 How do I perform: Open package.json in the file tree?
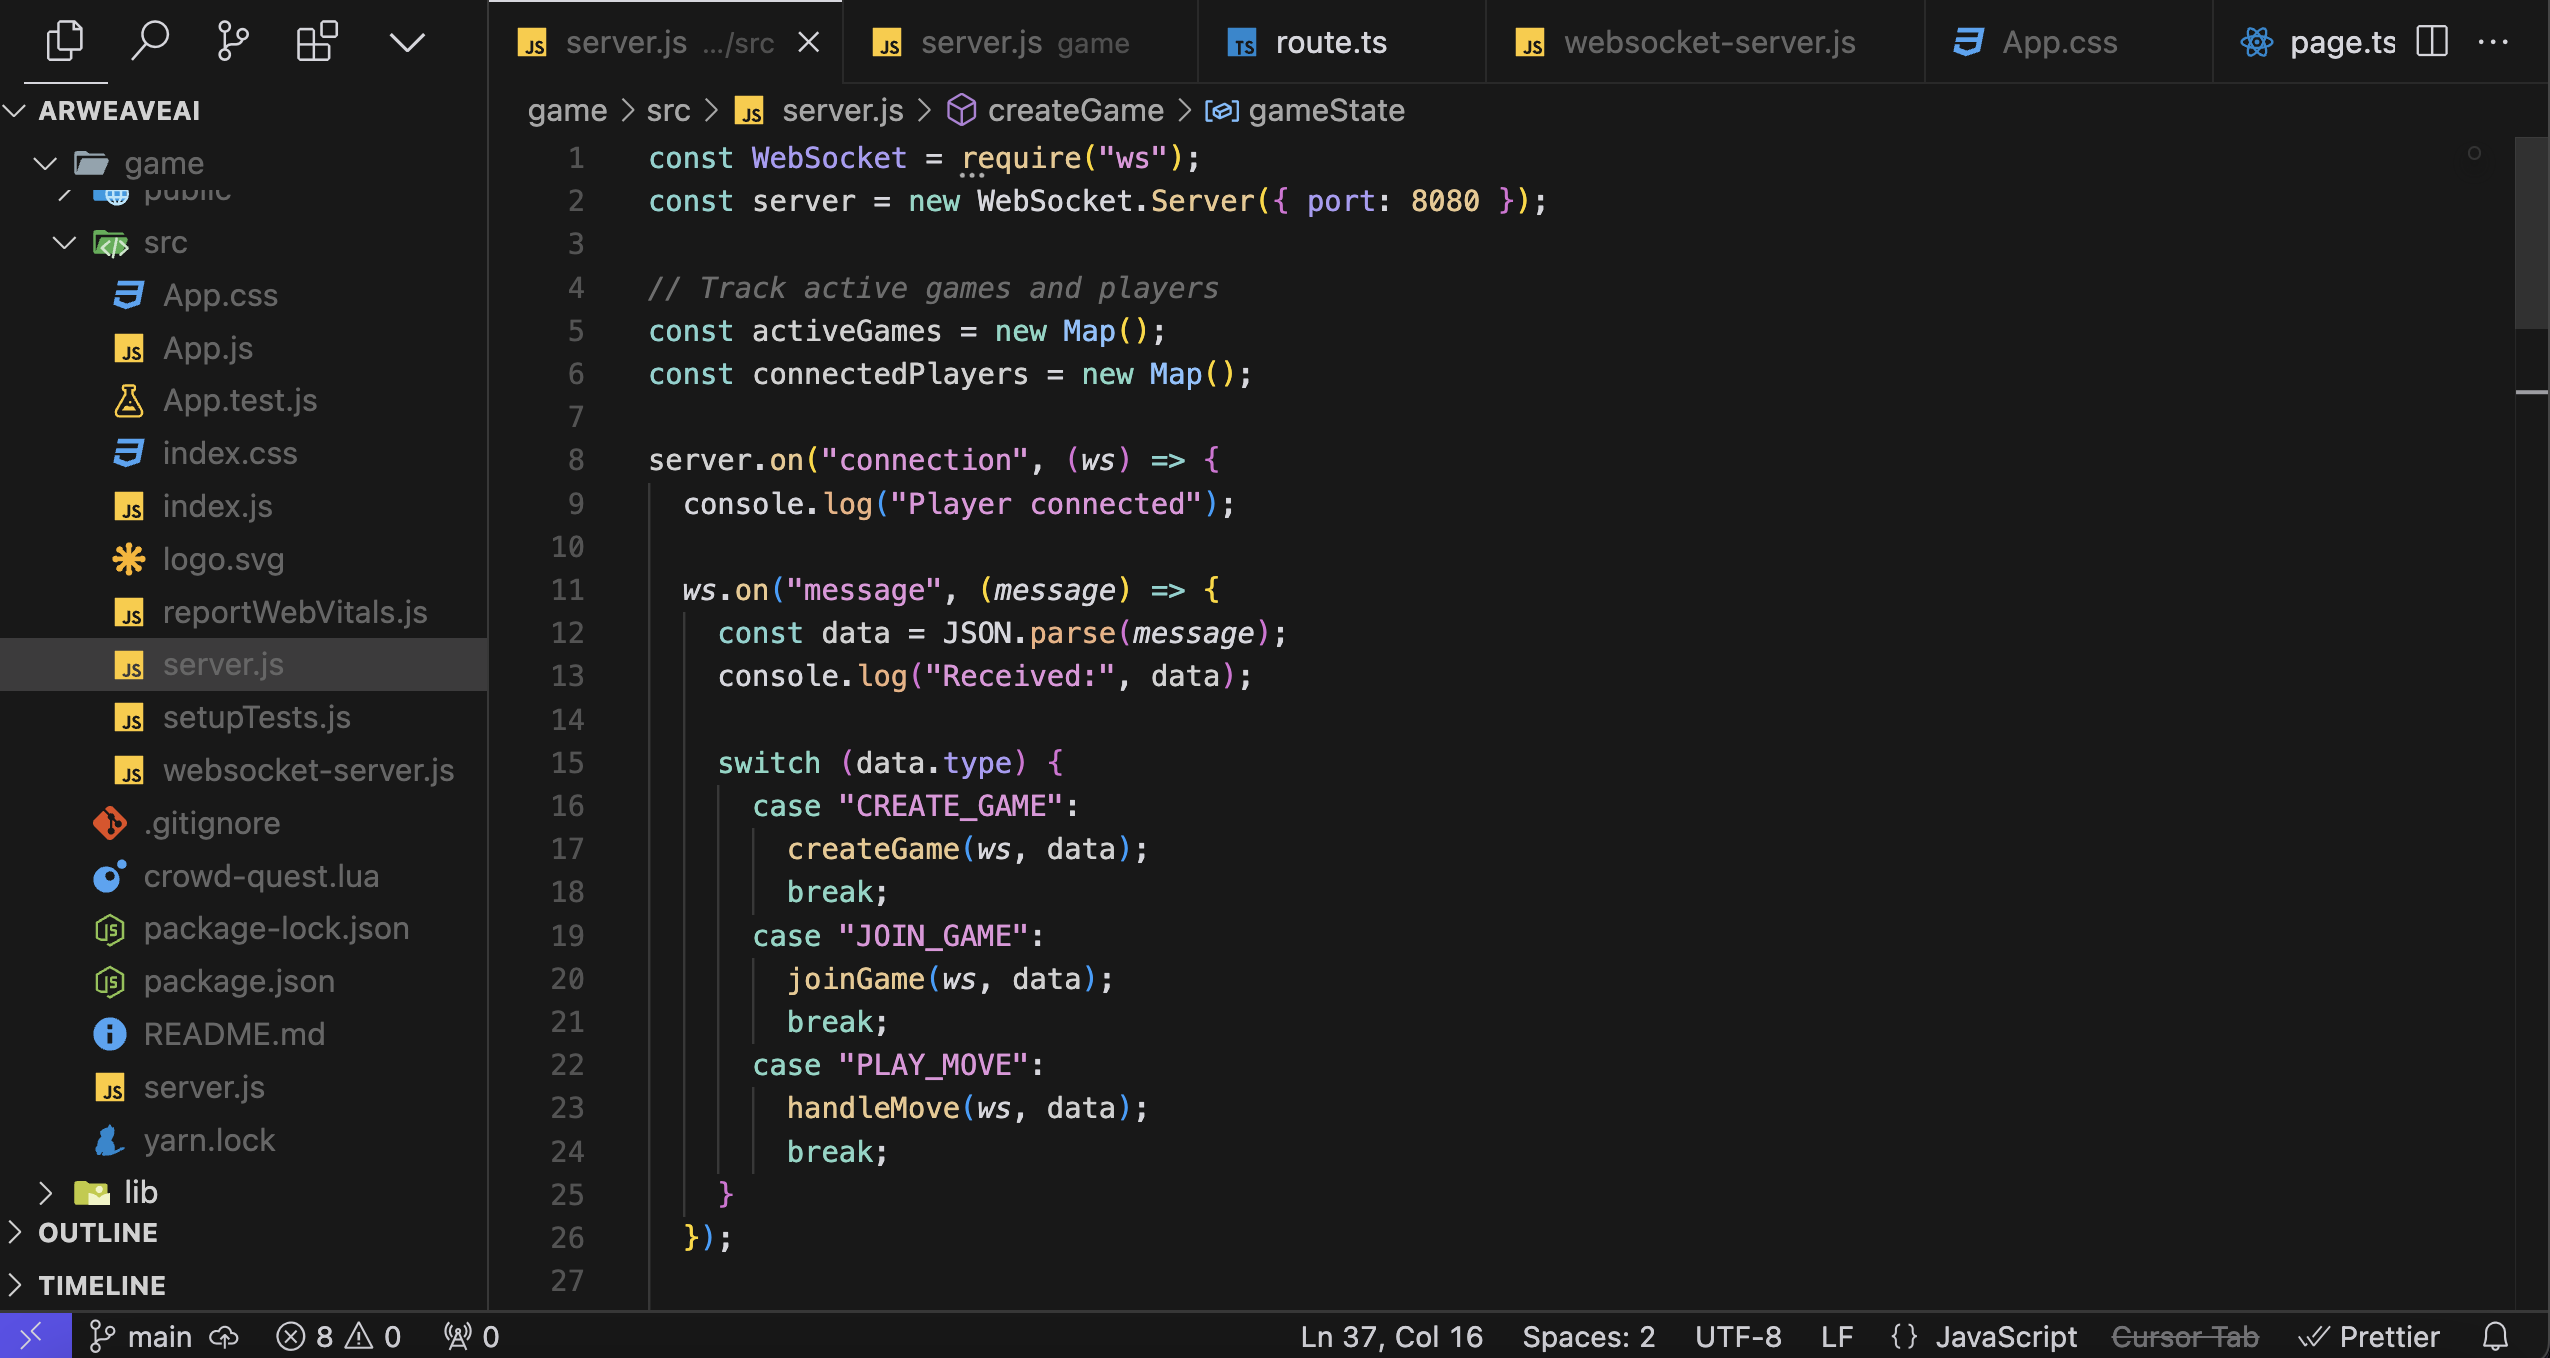(239, 981)
